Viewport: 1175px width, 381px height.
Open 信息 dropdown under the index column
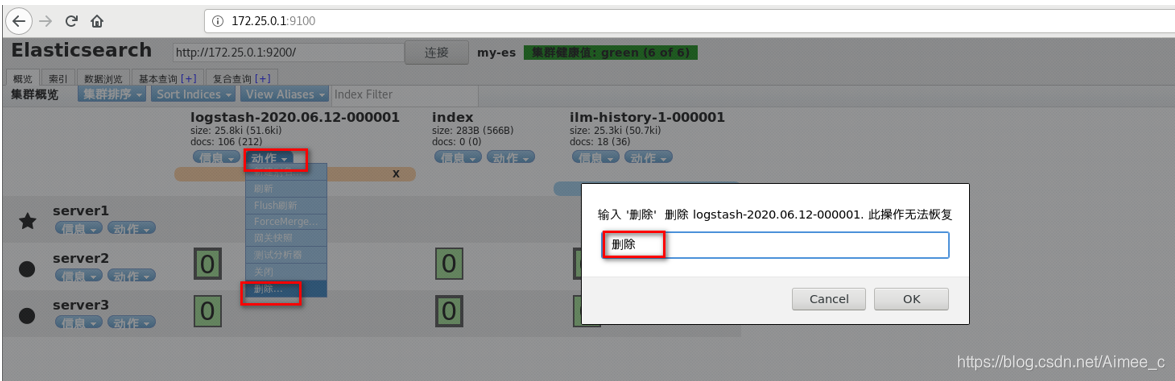(x=458, y=158)
